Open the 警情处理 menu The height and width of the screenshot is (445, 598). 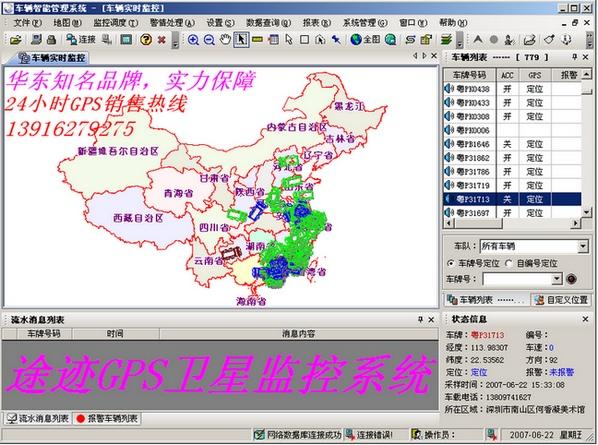coord(172,23)
